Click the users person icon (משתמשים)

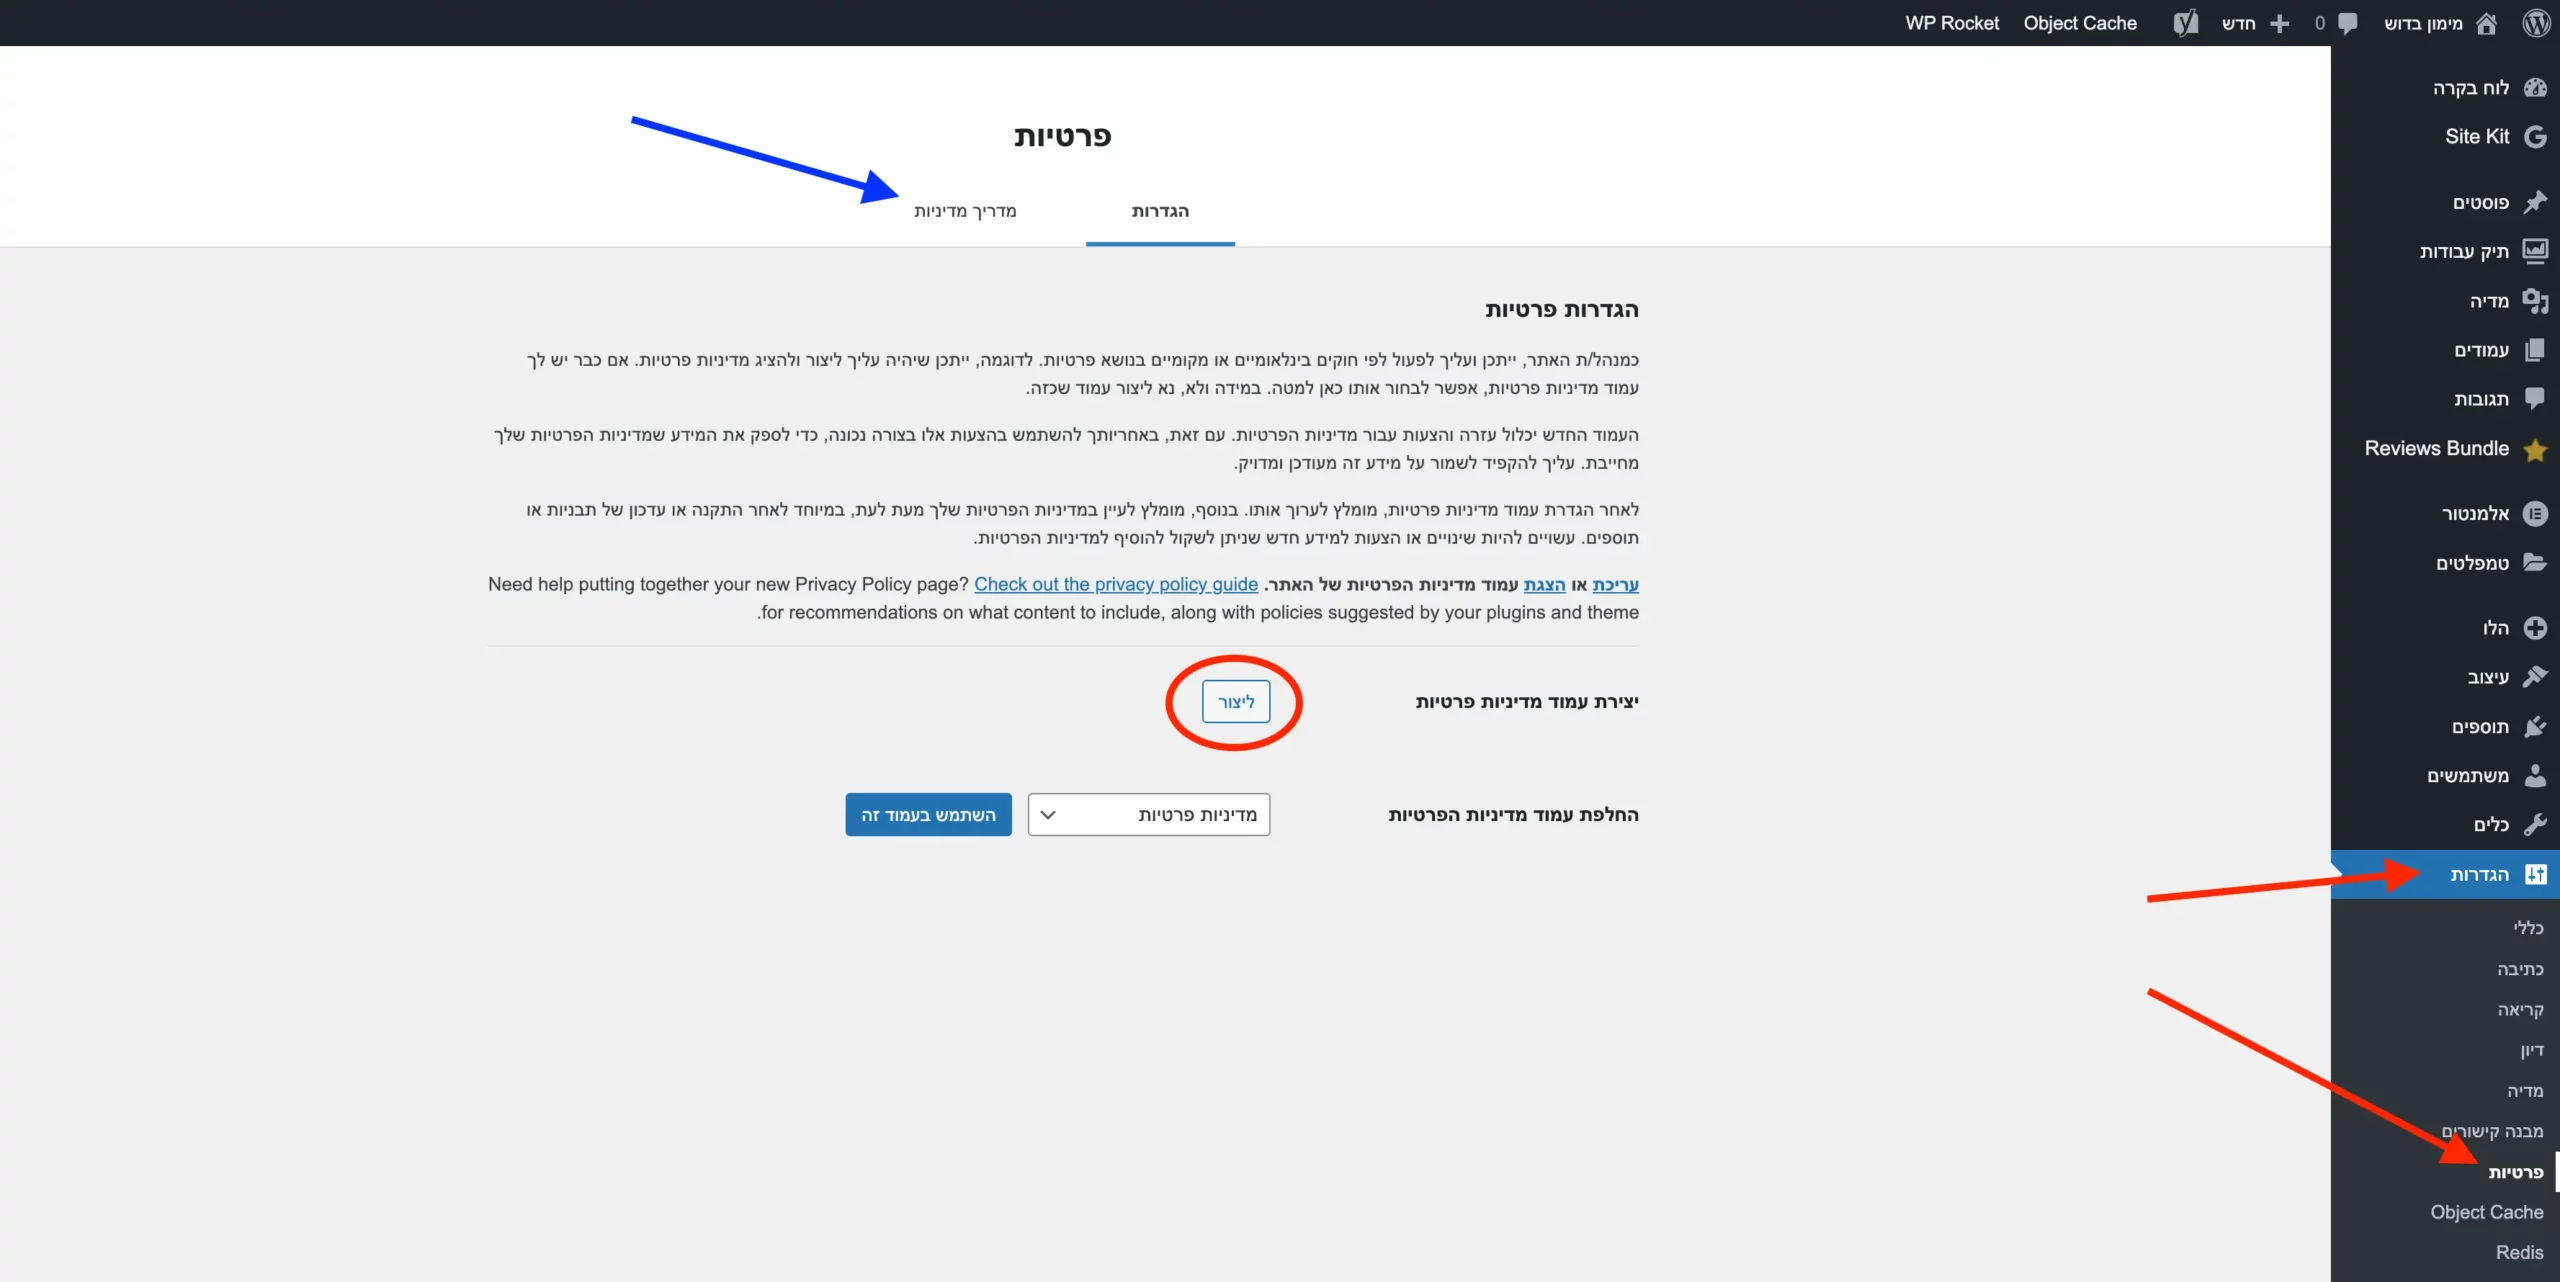click(2535, 775)
